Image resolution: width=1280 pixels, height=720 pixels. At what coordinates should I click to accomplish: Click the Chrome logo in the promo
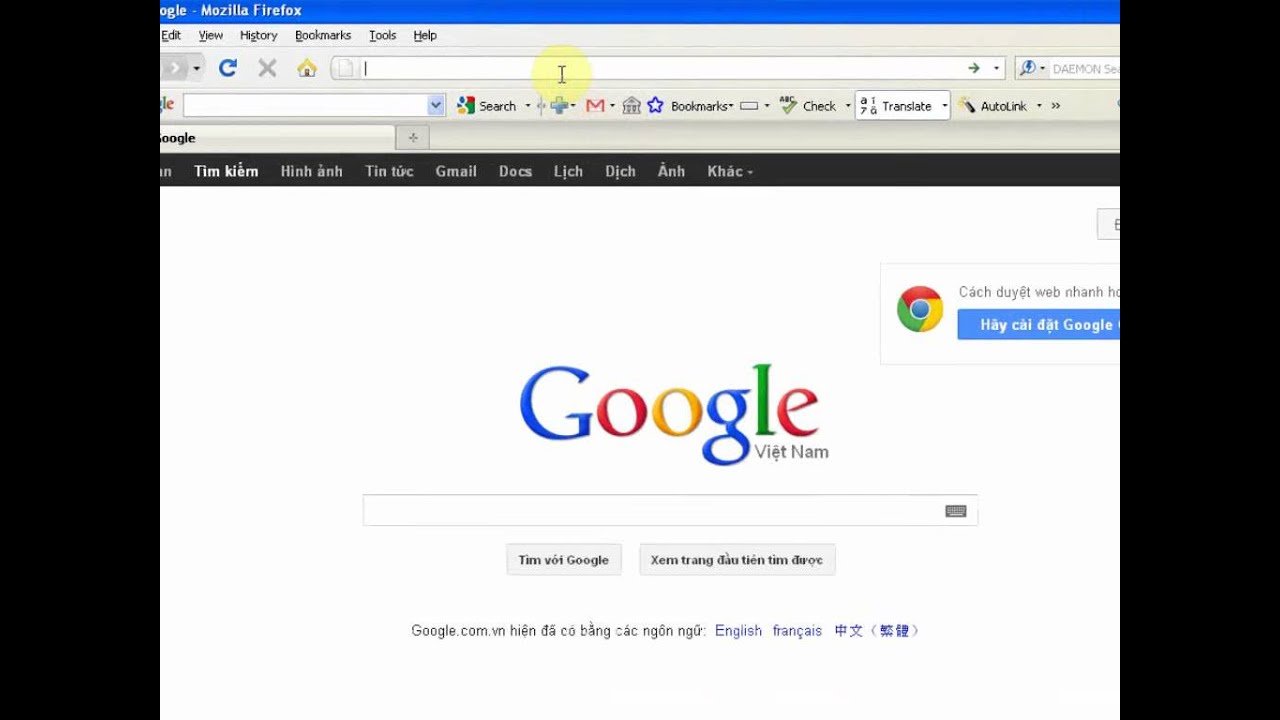920,309
